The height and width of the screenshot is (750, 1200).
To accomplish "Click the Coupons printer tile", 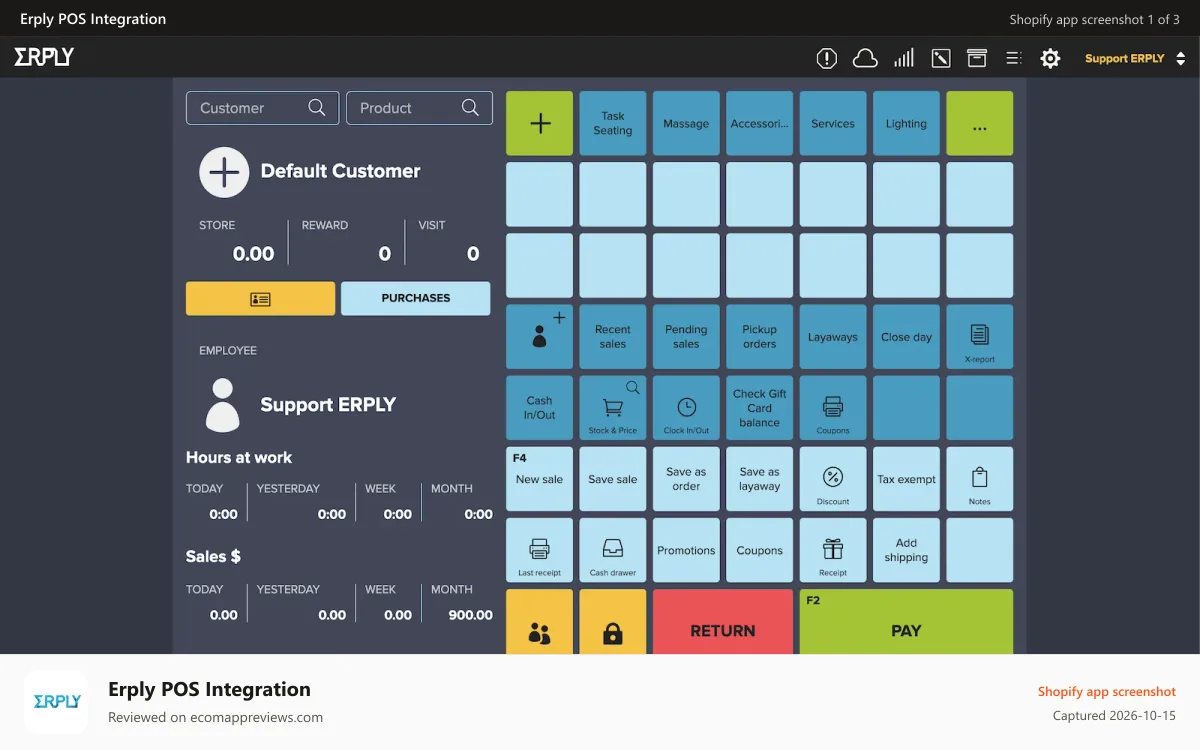I will (833, 408).
